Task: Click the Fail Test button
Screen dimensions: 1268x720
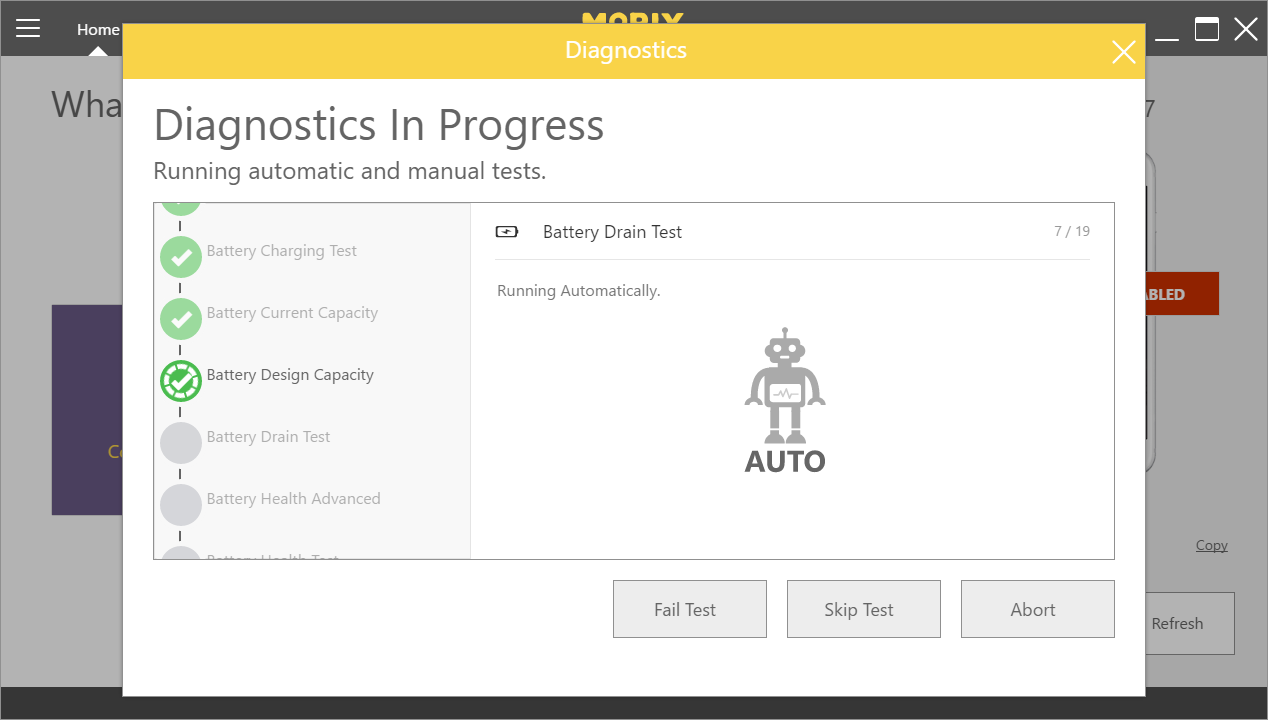Action: tap(690, 609)
